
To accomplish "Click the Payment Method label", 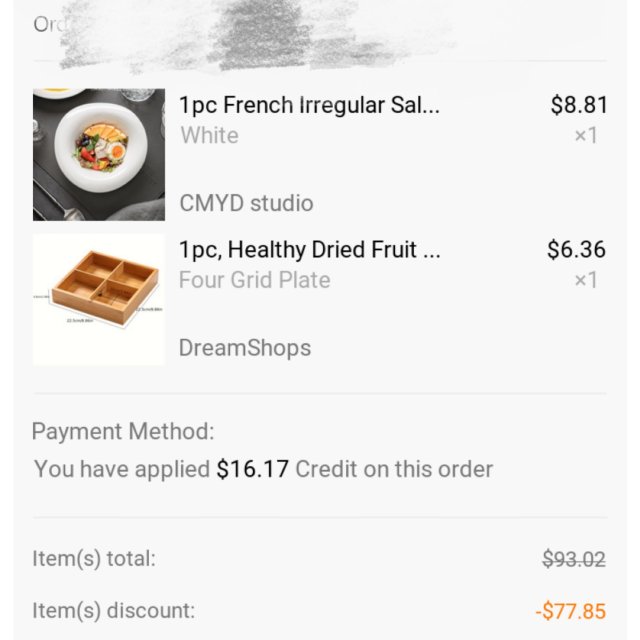I will (x=123, y=432).
